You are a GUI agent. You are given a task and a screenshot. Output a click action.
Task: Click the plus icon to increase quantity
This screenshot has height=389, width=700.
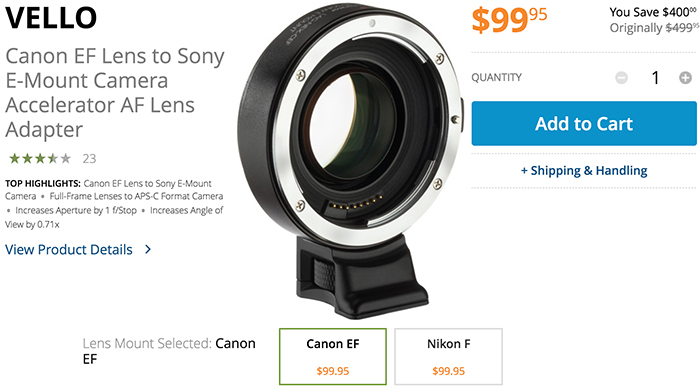pyautogui.click(x=685, y=78)
